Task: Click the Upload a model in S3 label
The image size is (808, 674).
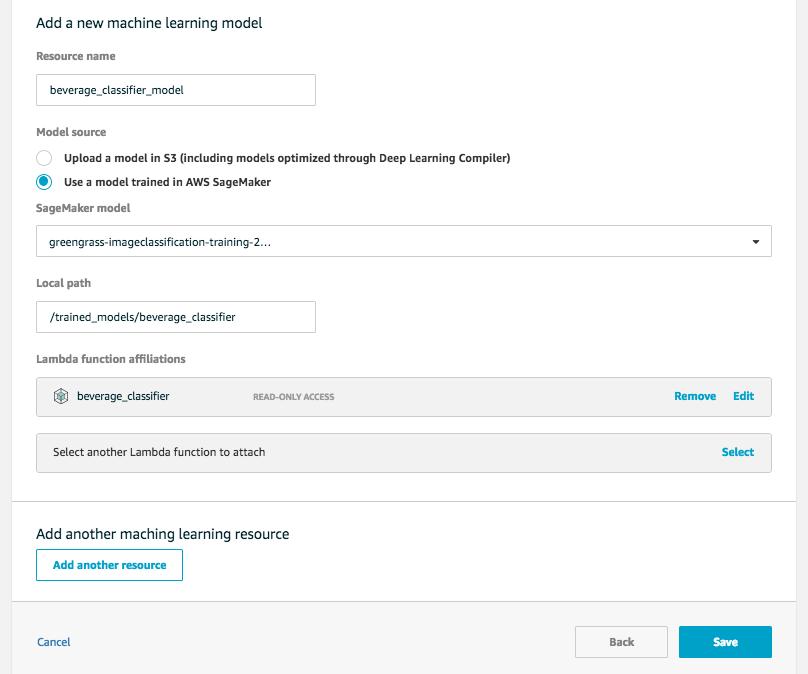Action: [x=287, y=158]
